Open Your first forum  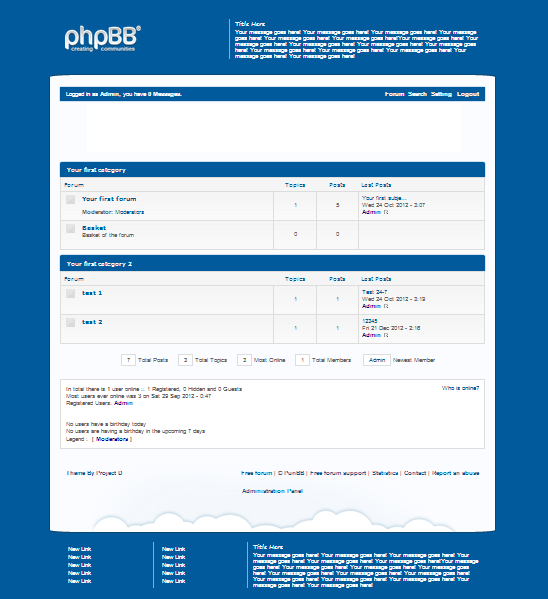coord(109,199)
